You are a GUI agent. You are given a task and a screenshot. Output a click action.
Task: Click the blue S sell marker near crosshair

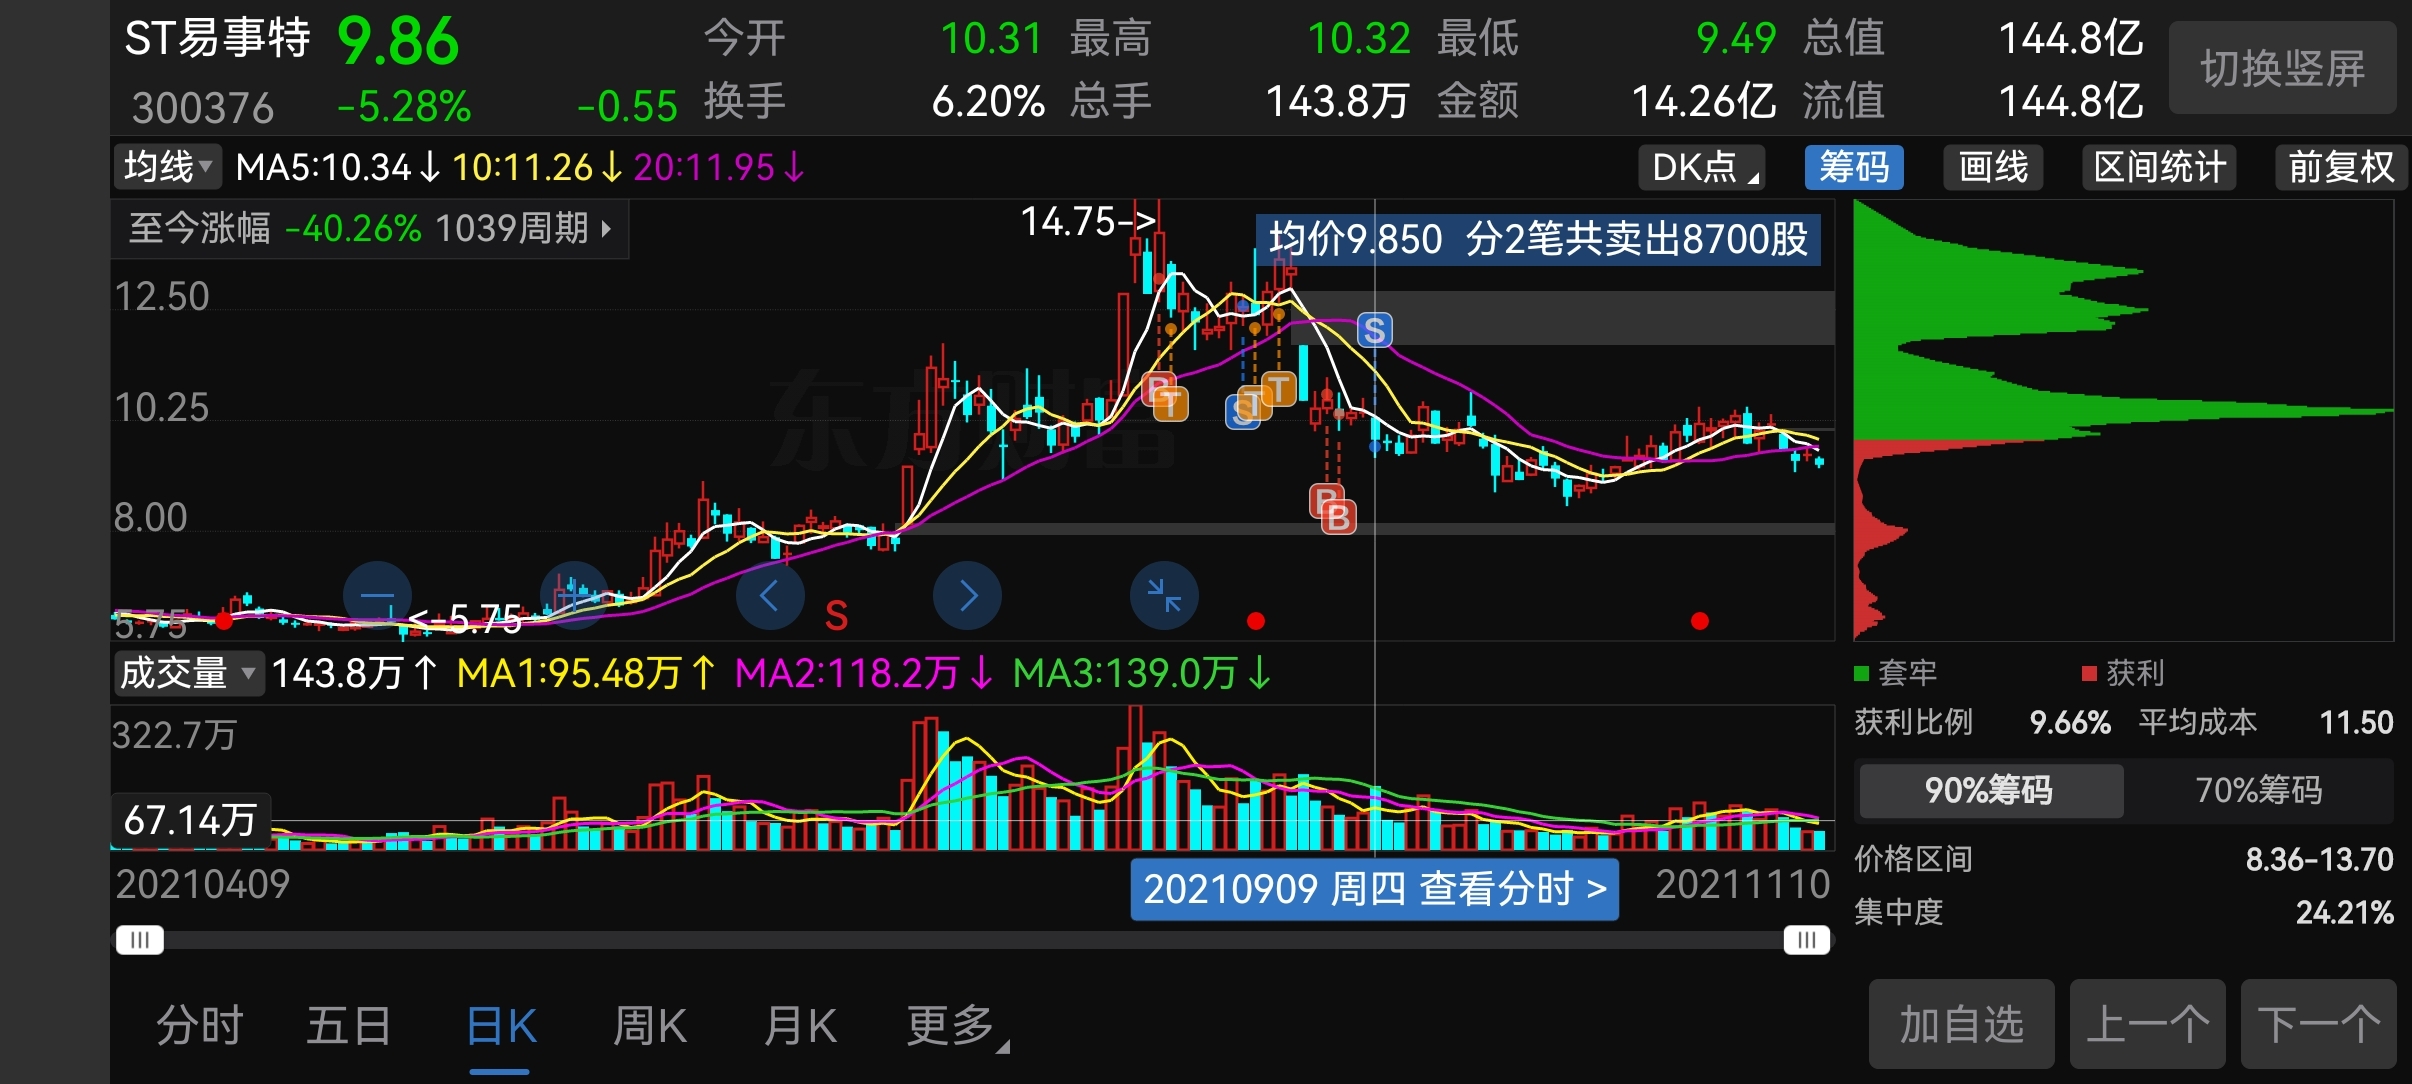pyautogui.click(x=1374, y=330)
